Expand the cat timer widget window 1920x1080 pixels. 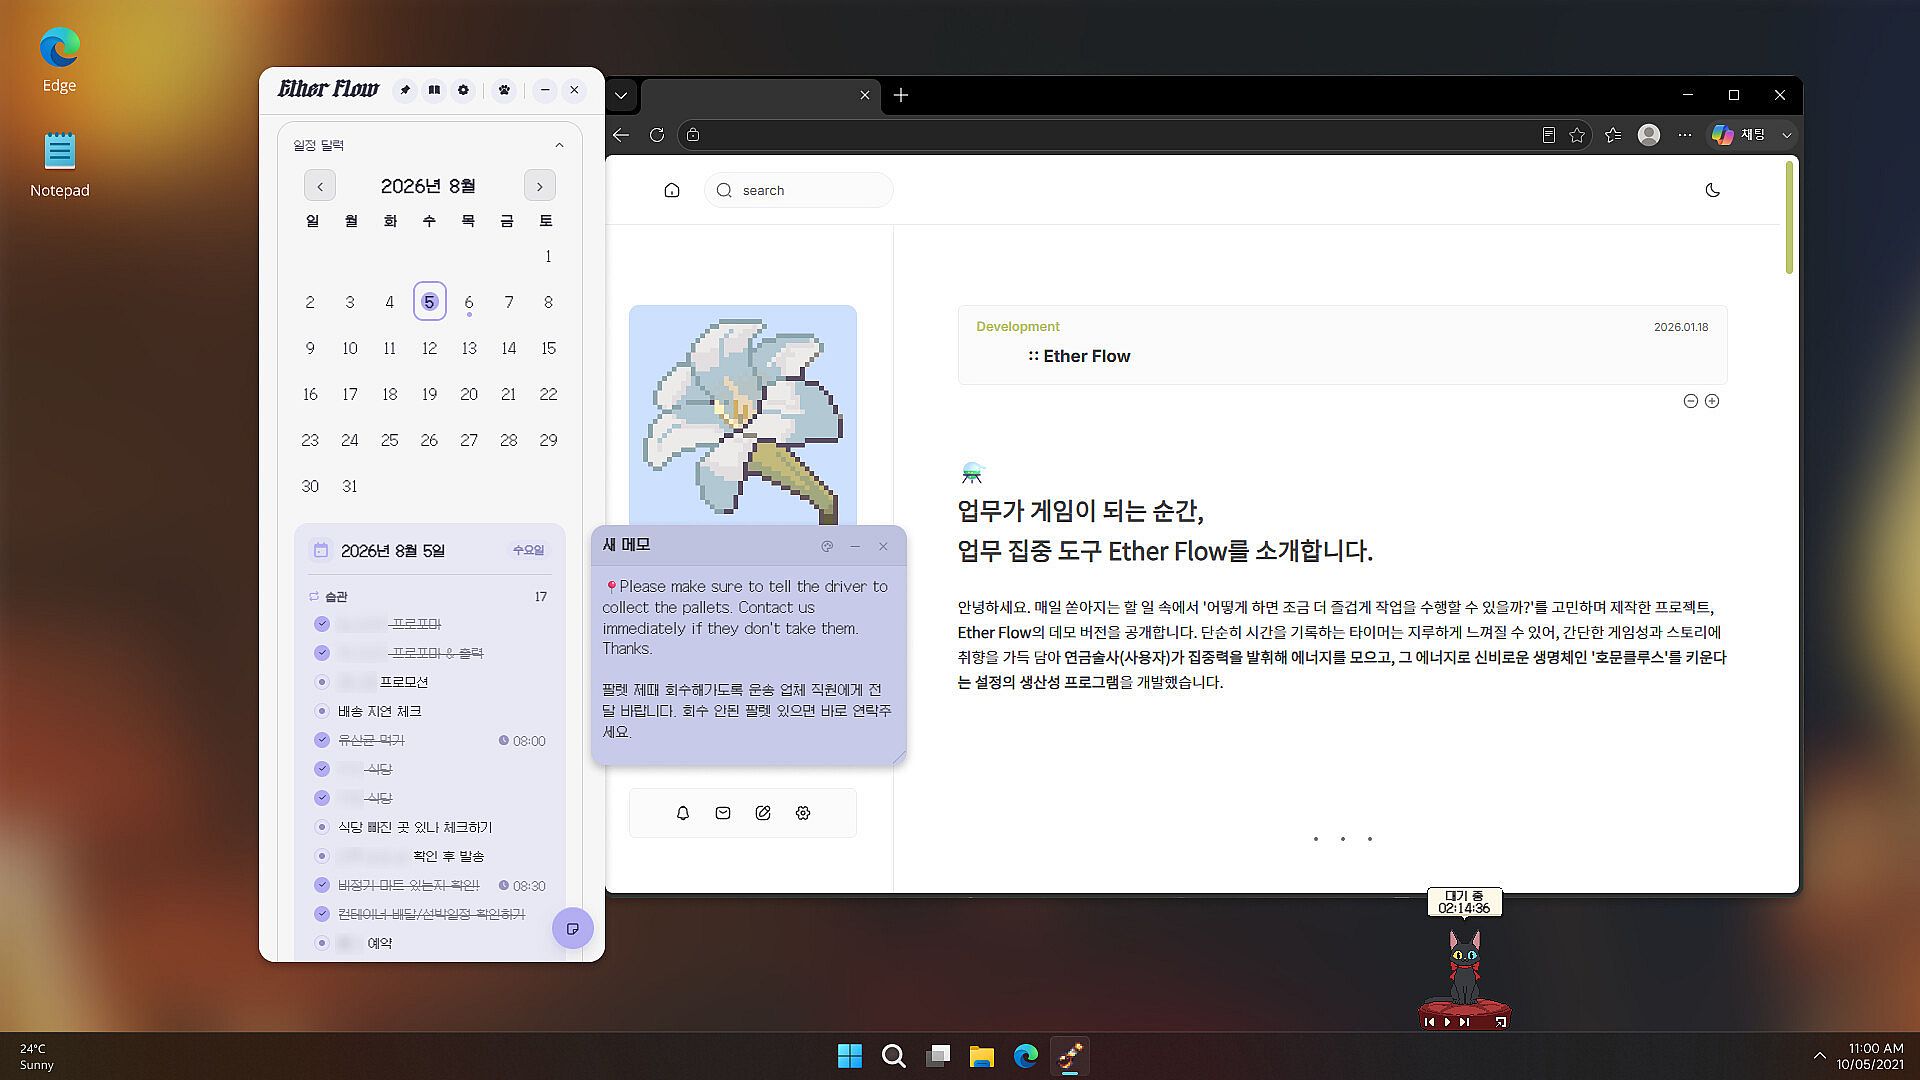tap(1500, 1022)
